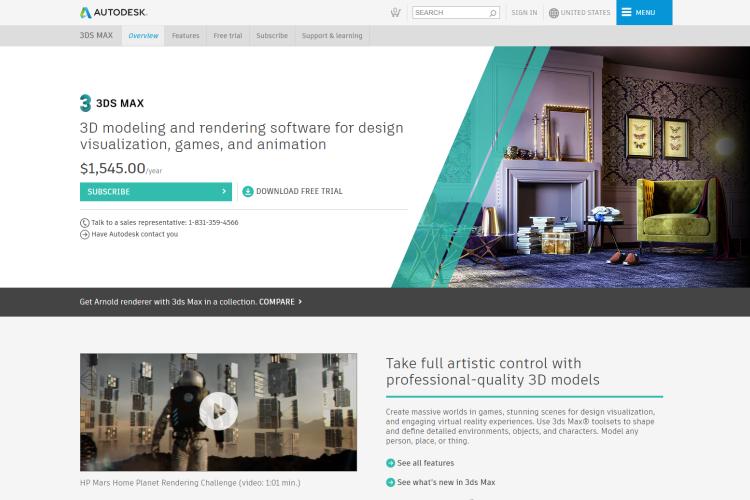750x500 pixels.
Task: Open the Support & learning tab
Action: click(x=332, y=35)
